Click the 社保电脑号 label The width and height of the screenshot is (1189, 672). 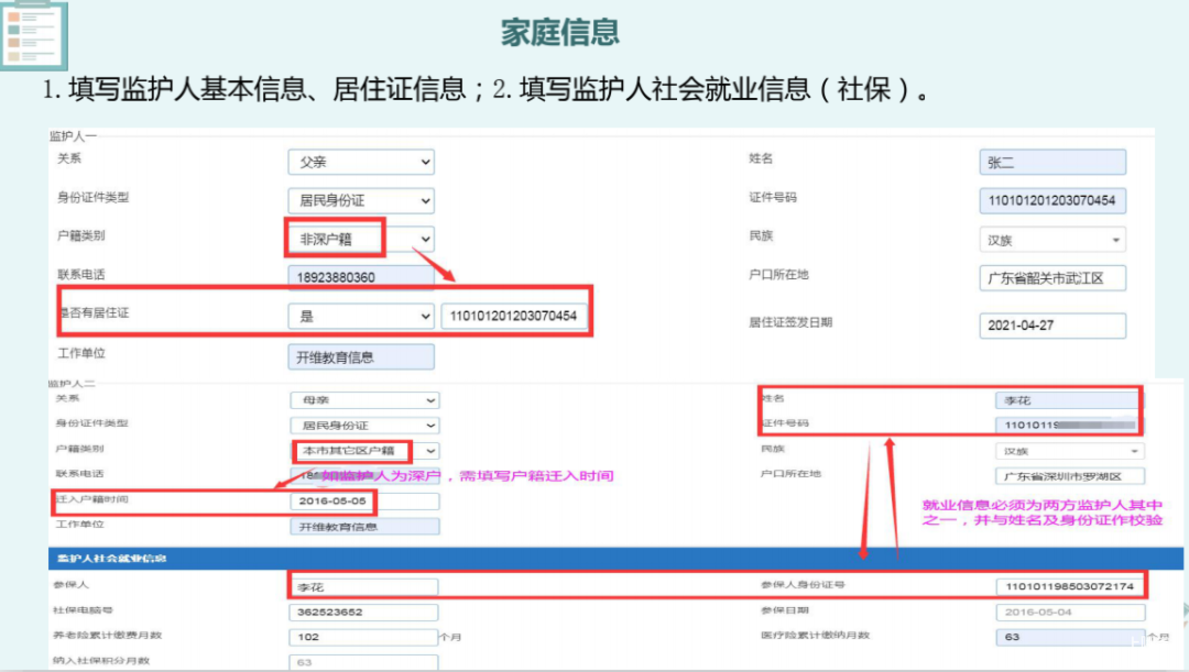(x=83, y=610)
